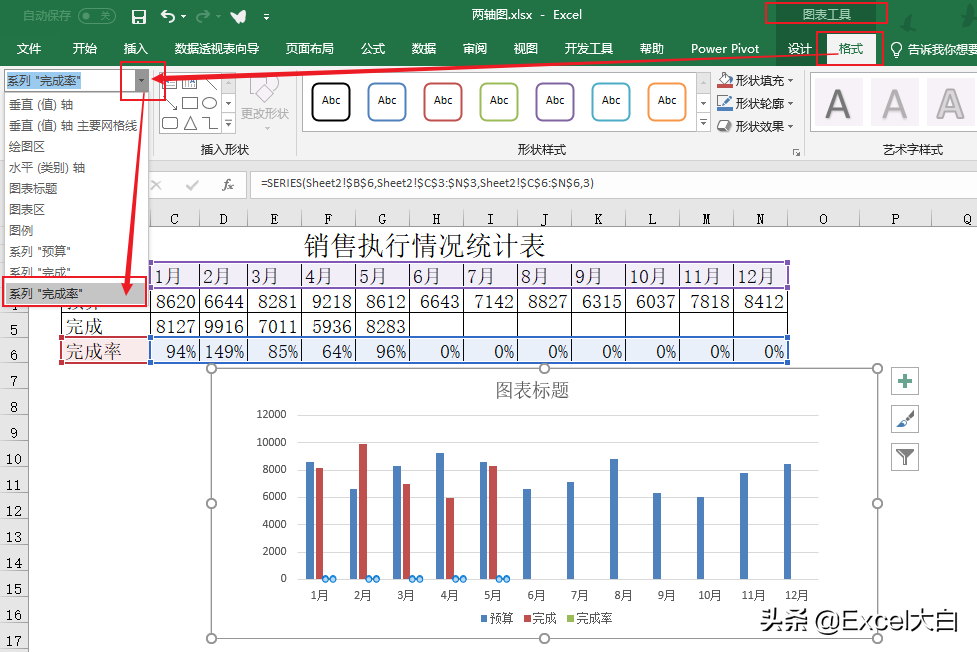The height and width of the screenshot is (652, 977).
Task: Open the 帮助 tab
Action: (652, 49)
